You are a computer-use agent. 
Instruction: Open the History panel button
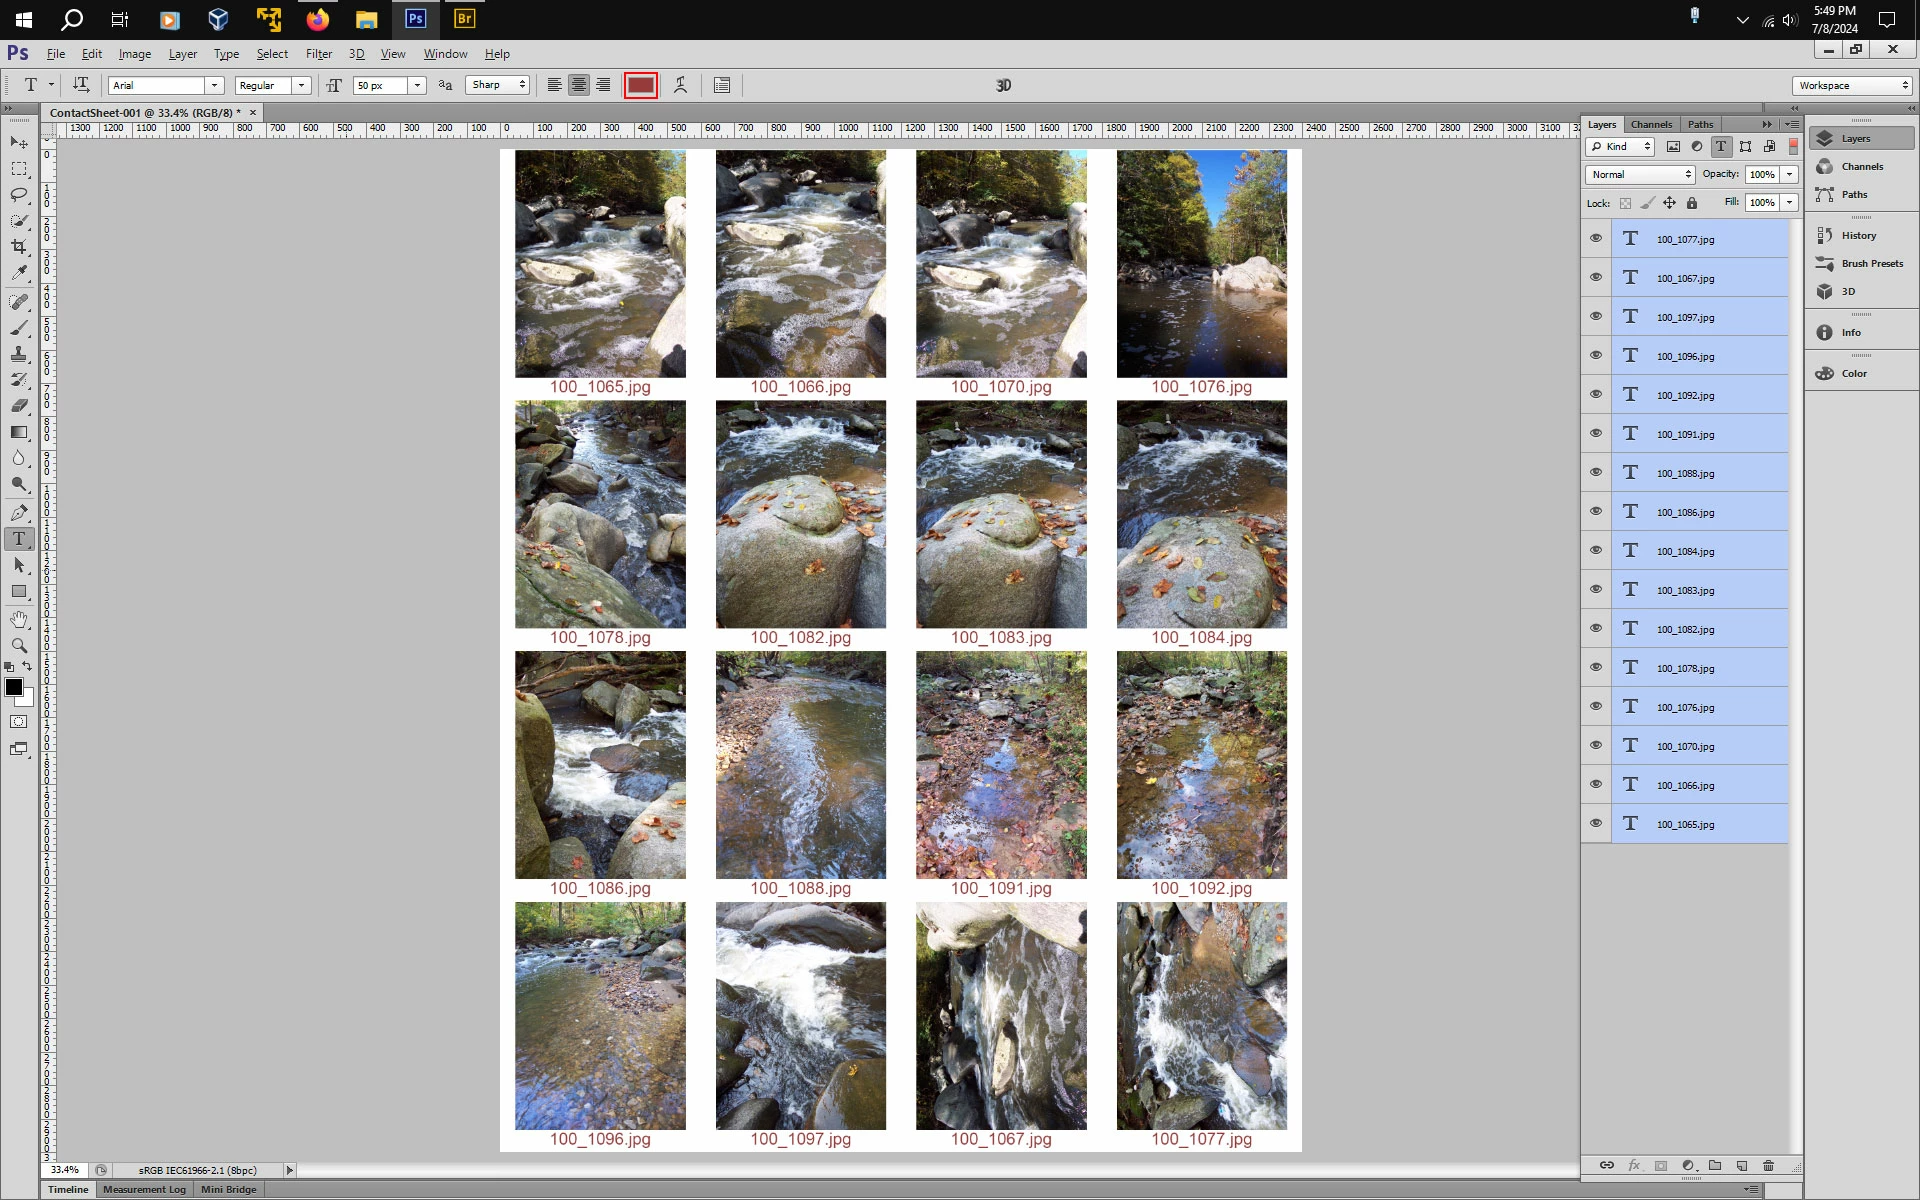click(x=1858, y=236)
